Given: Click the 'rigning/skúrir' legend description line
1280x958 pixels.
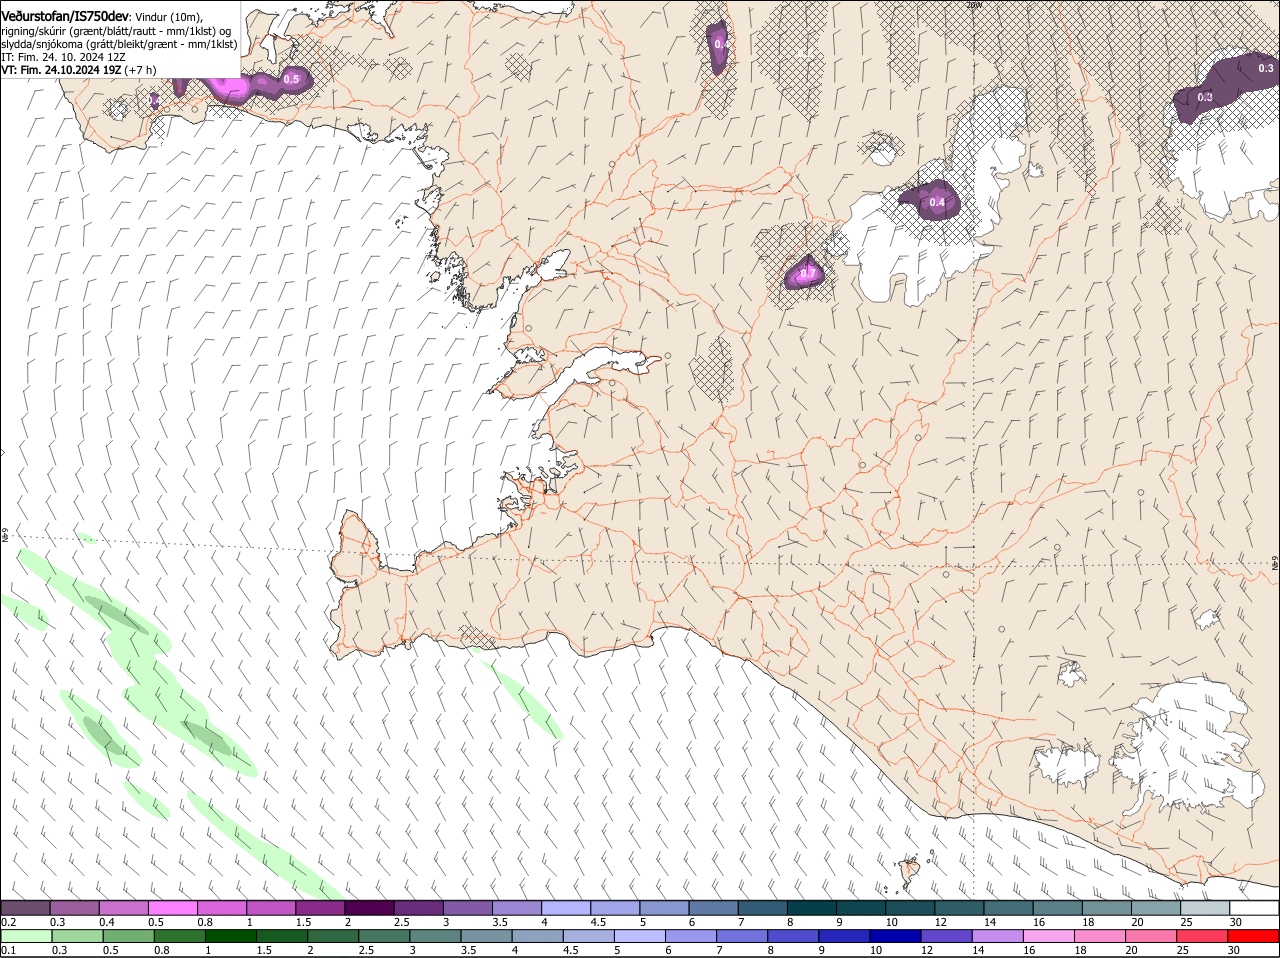Looking at the screenshot, I should point(117,31).
